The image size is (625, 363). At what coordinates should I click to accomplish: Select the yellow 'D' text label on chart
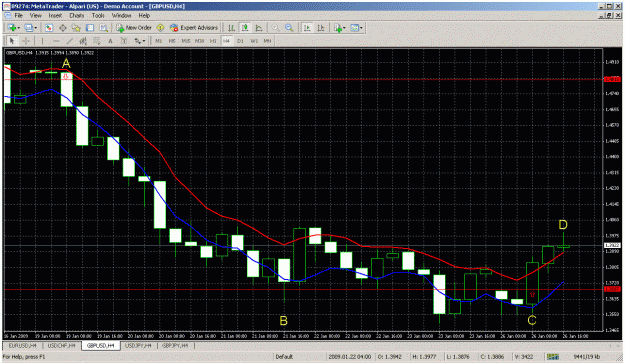click(x=562, y=225)
